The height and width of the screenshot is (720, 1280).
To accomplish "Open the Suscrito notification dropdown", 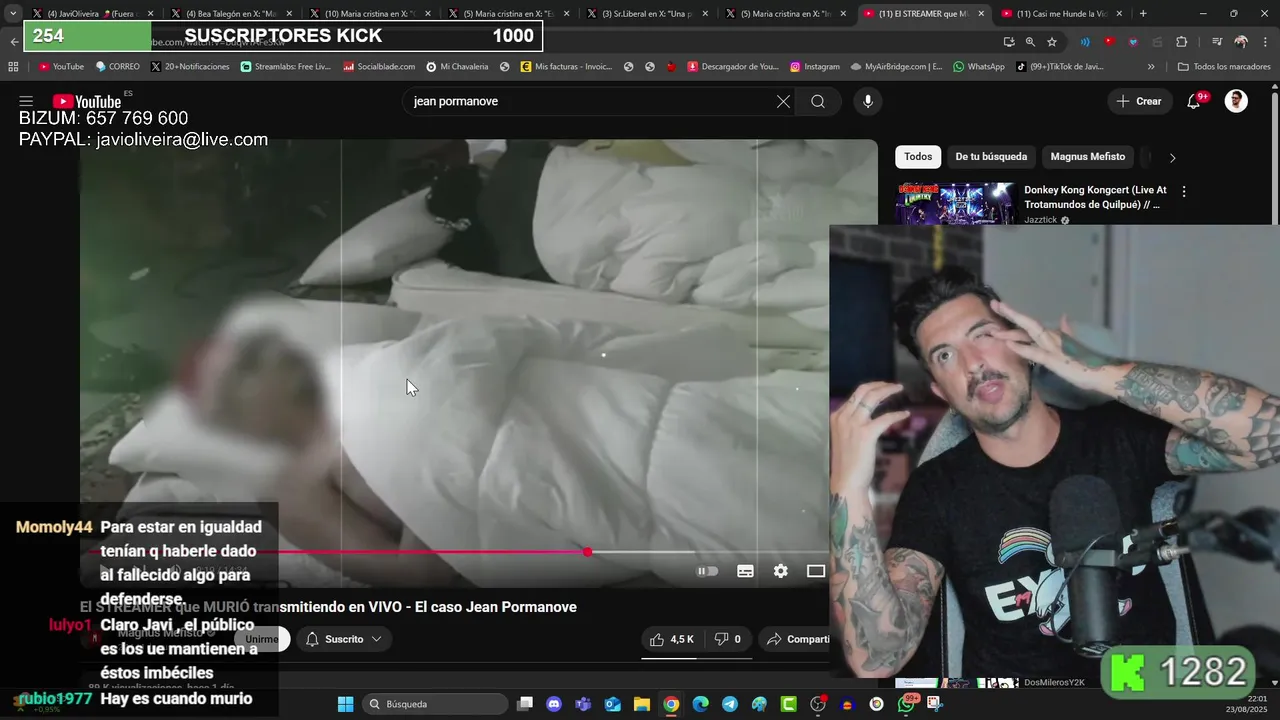I will click(x=344, y=639).
